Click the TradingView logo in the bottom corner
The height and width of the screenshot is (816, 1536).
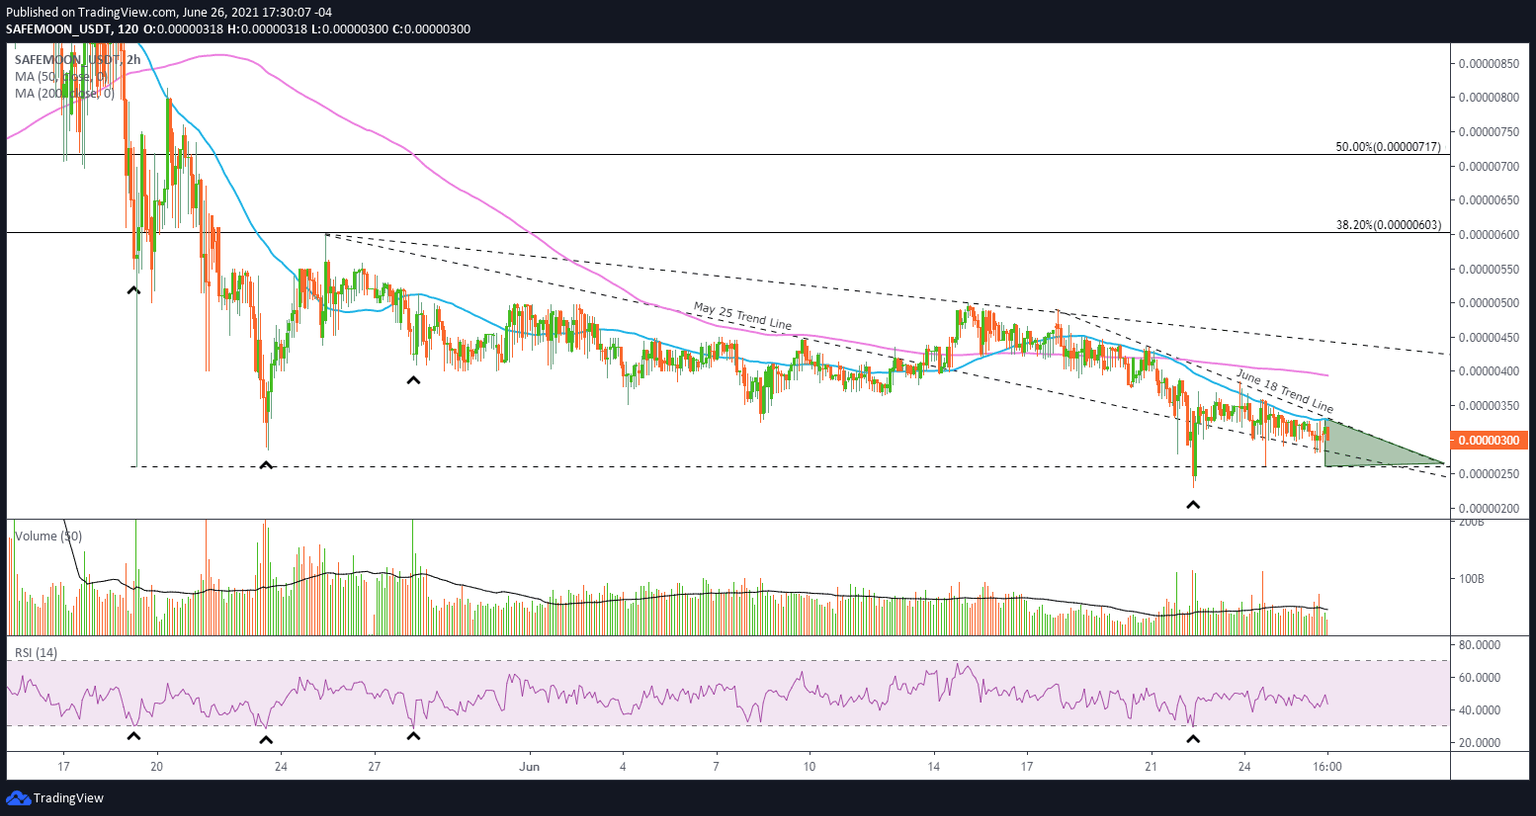[55, 798]
